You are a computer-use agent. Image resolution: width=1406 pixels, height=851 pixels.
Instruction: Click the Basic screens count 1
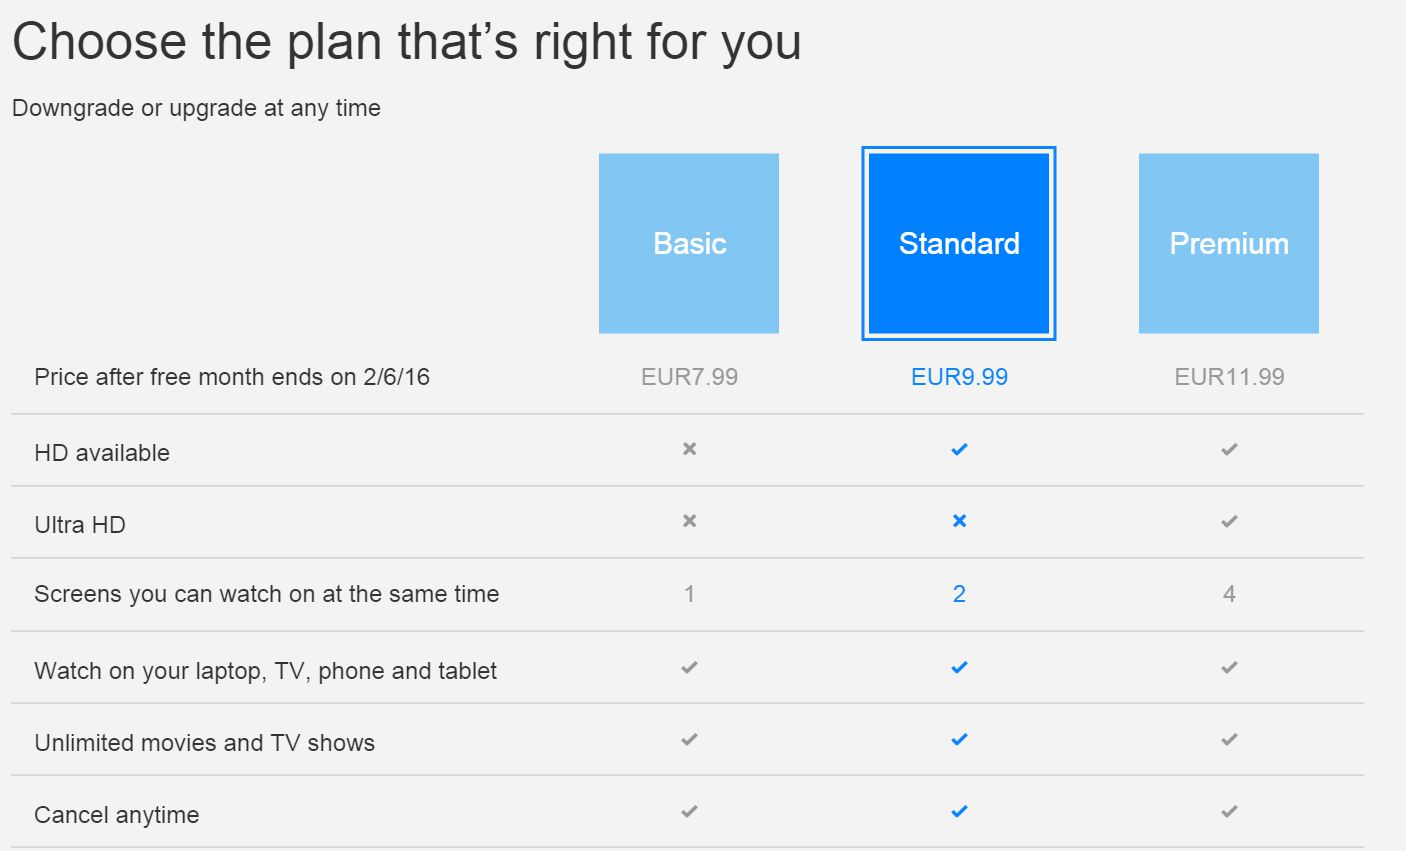pos(689,594)
